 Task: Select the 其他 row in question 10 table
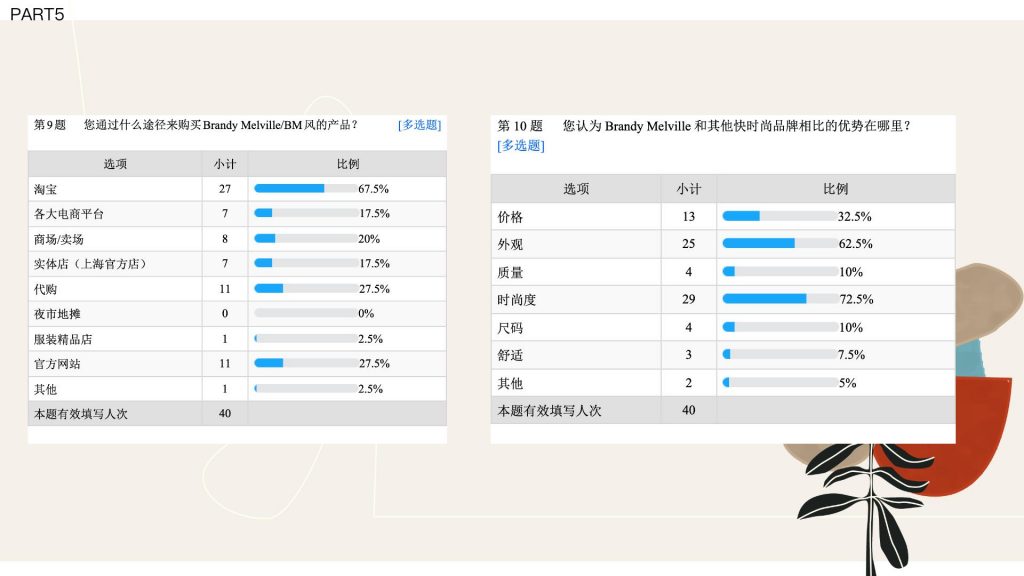pos(723,383)
